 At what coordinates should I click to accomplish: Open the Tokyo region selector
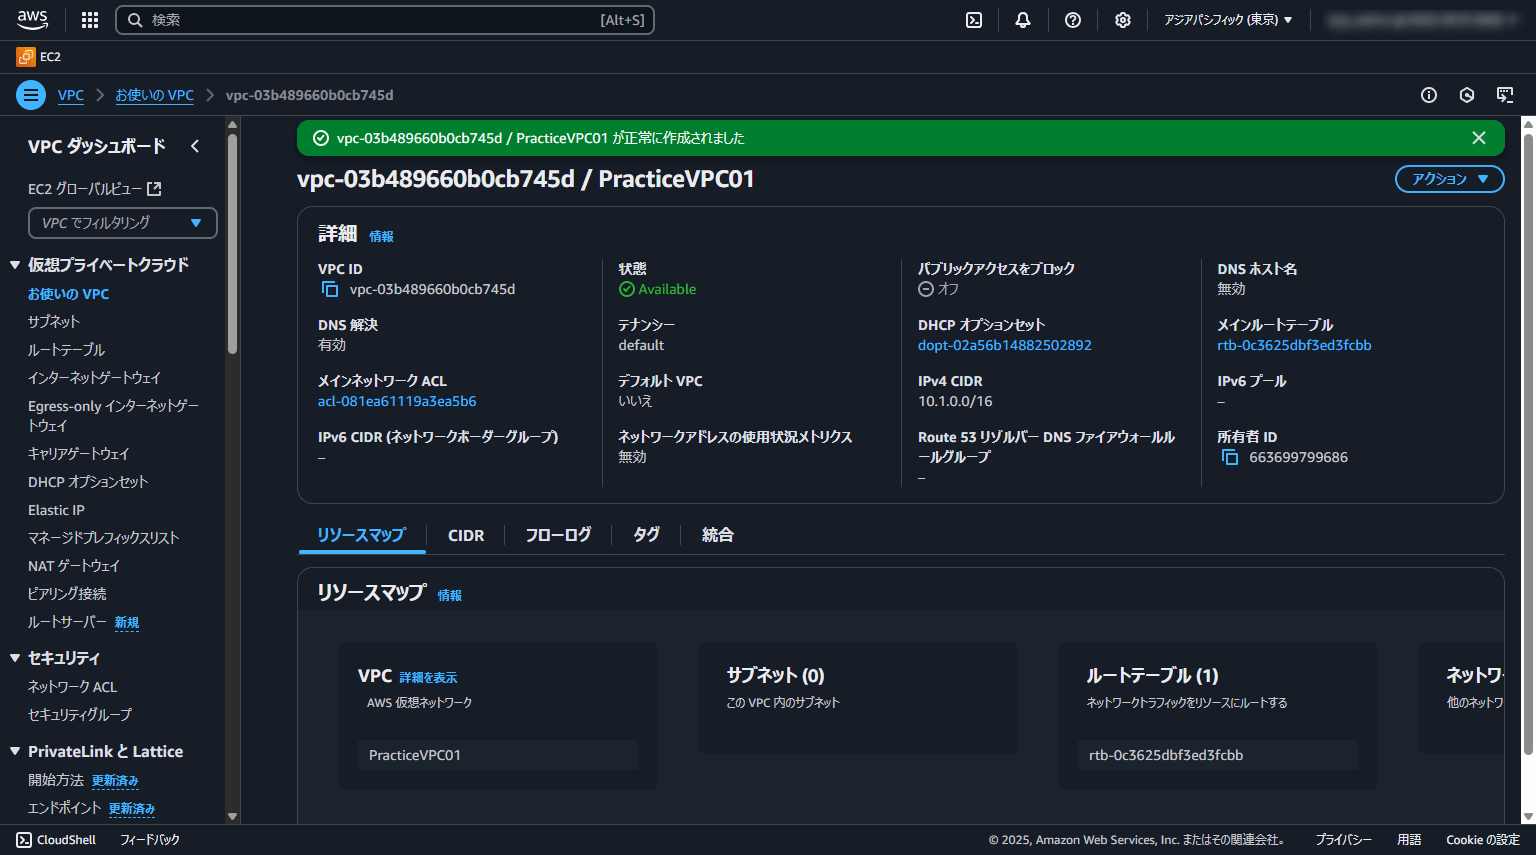point(1228,20)
